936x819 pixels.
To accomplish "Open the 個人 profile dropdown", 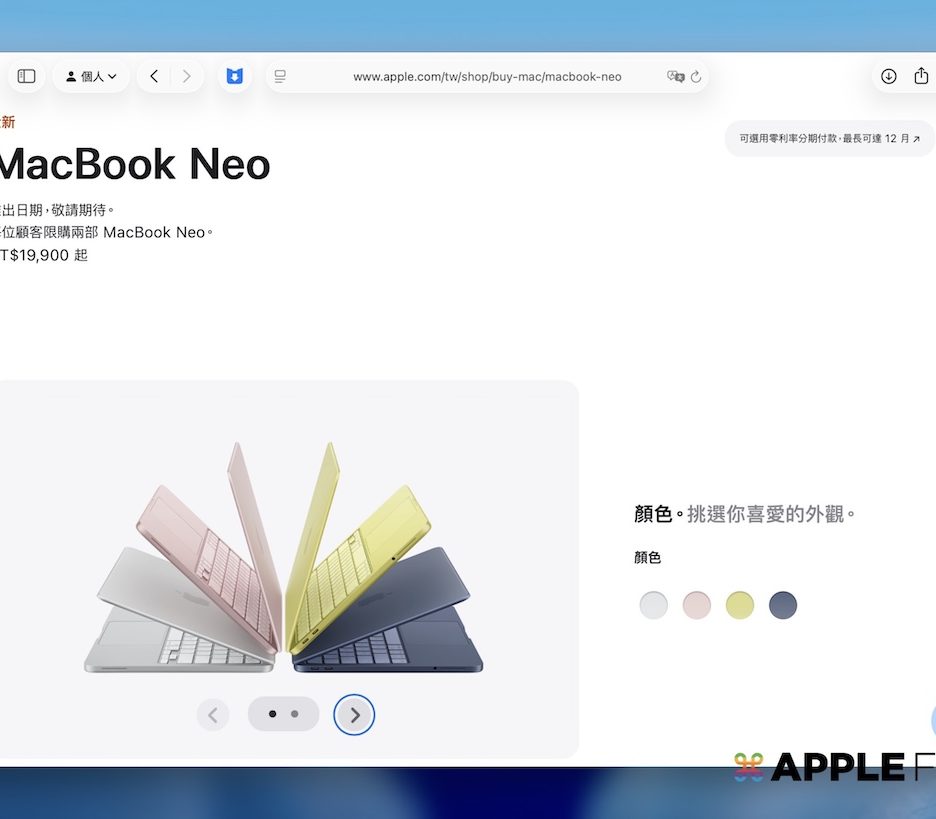I will 91,76.
